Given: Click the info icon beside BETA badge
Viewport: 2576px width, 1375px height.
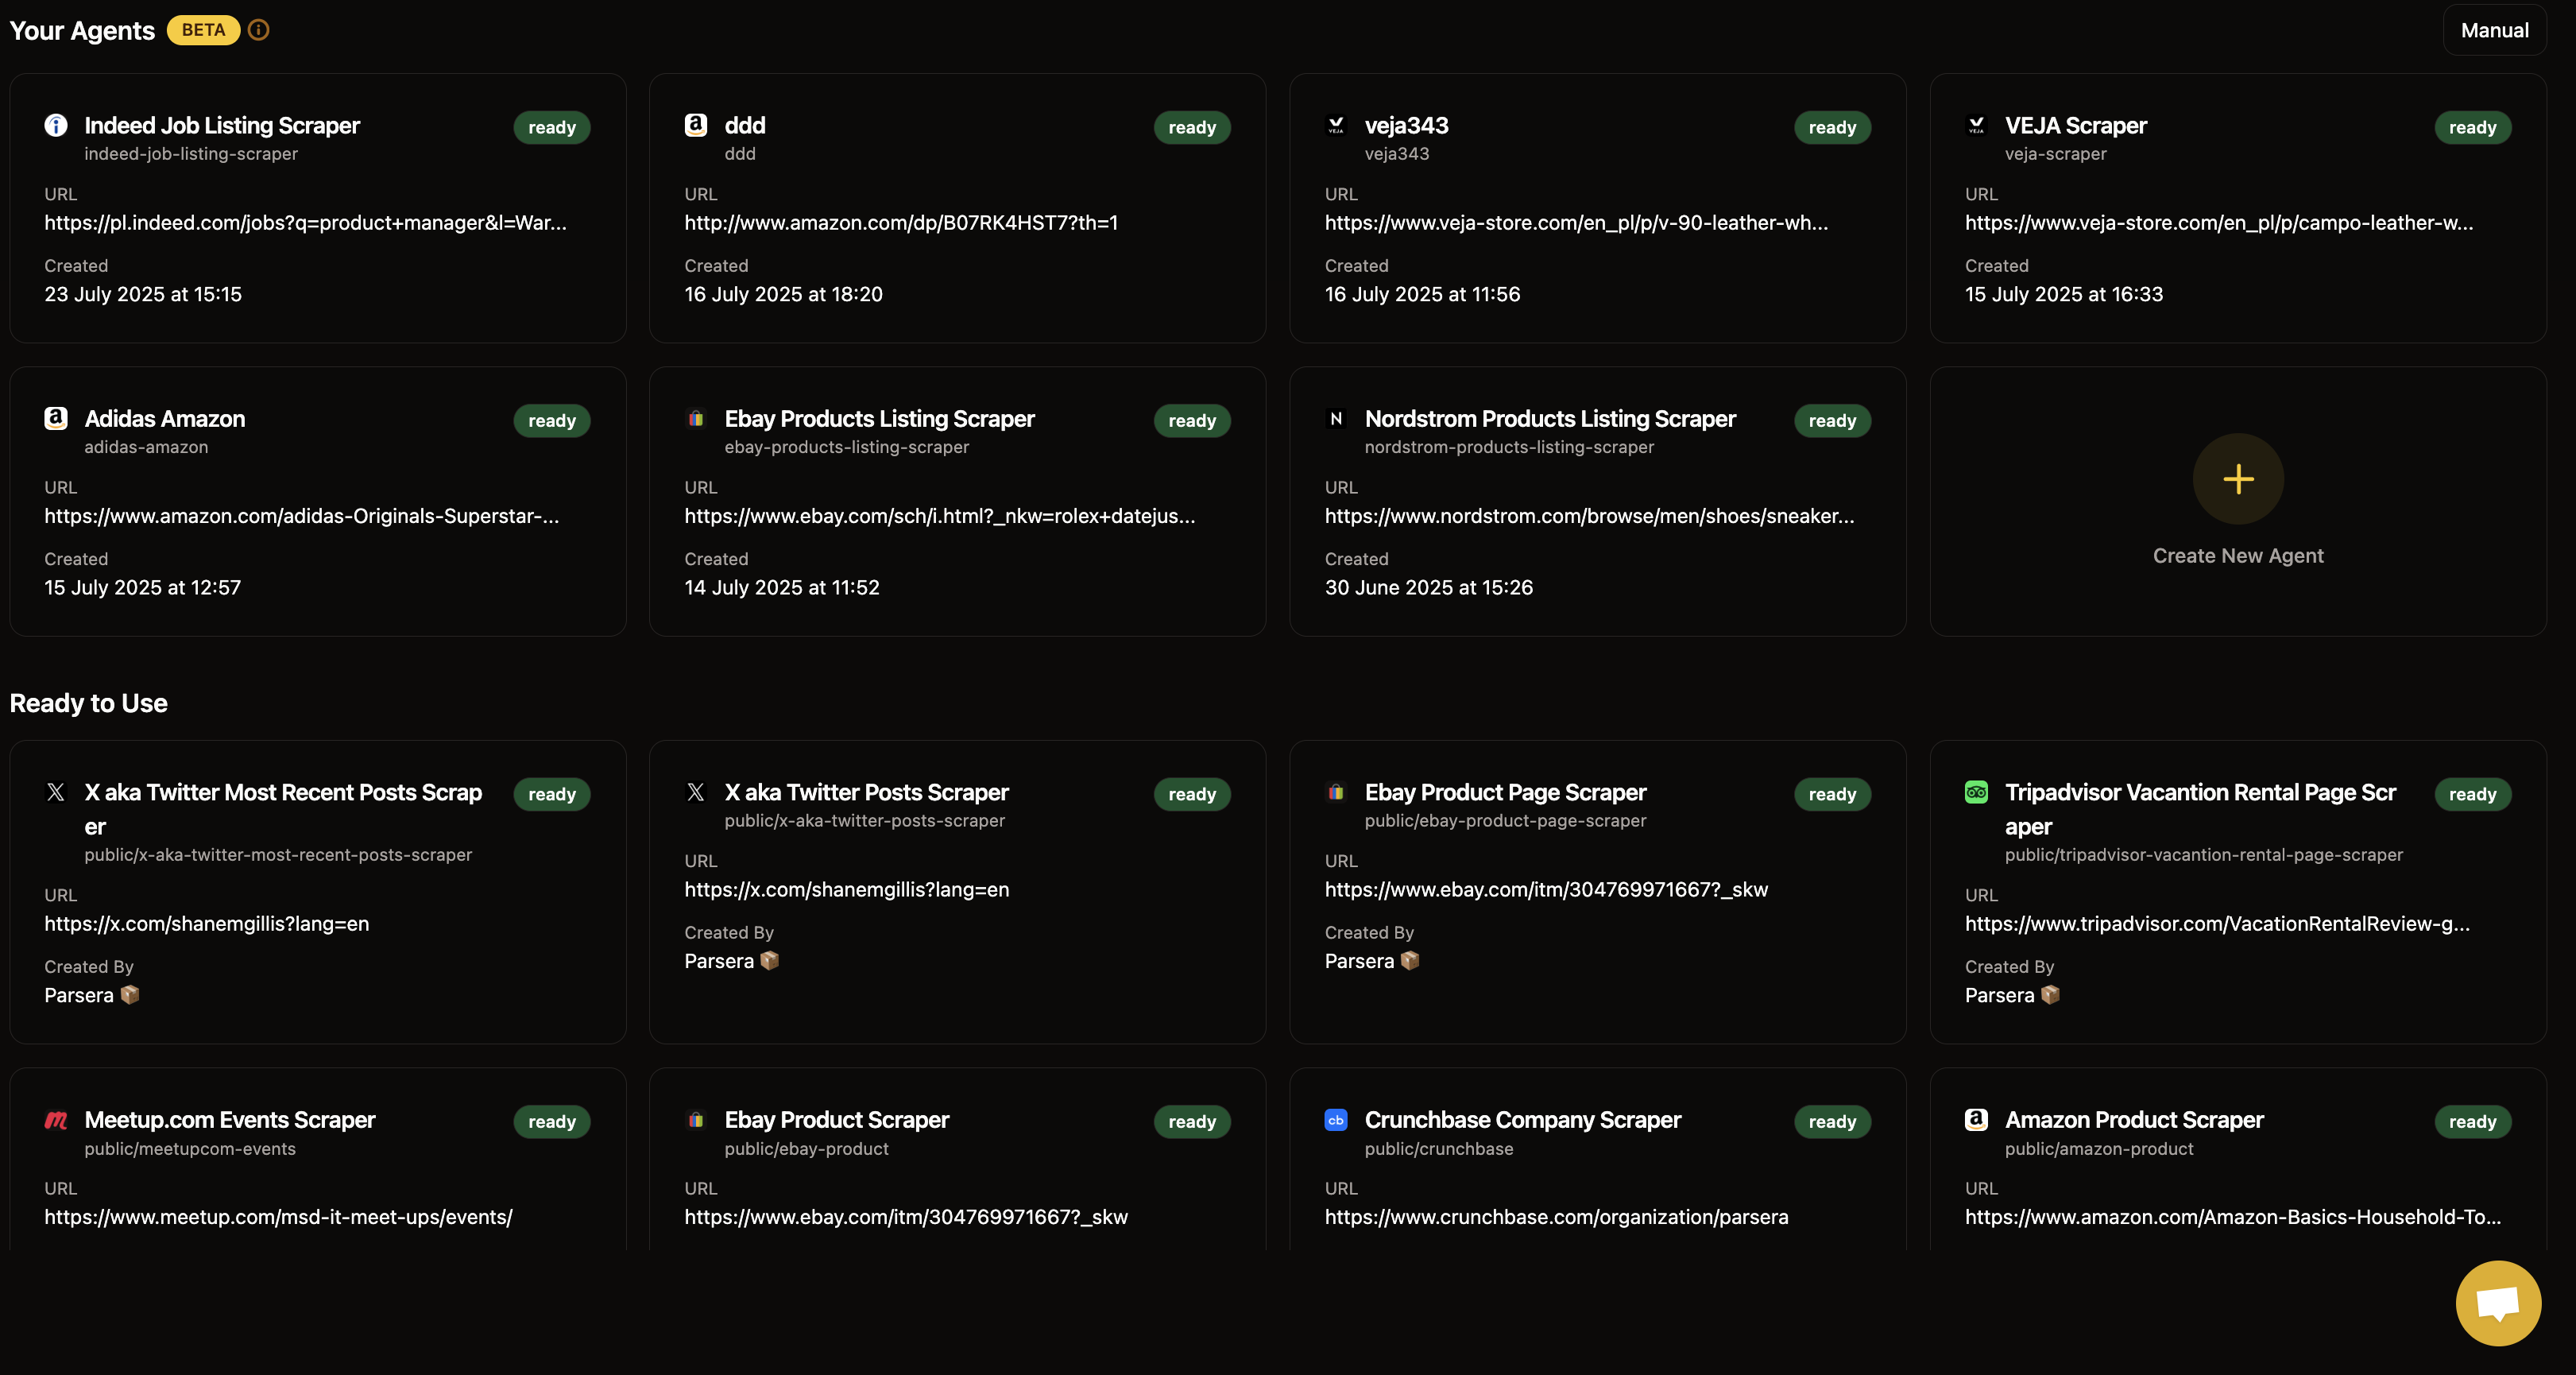Looking at the screenshot, I should [258, 30].
